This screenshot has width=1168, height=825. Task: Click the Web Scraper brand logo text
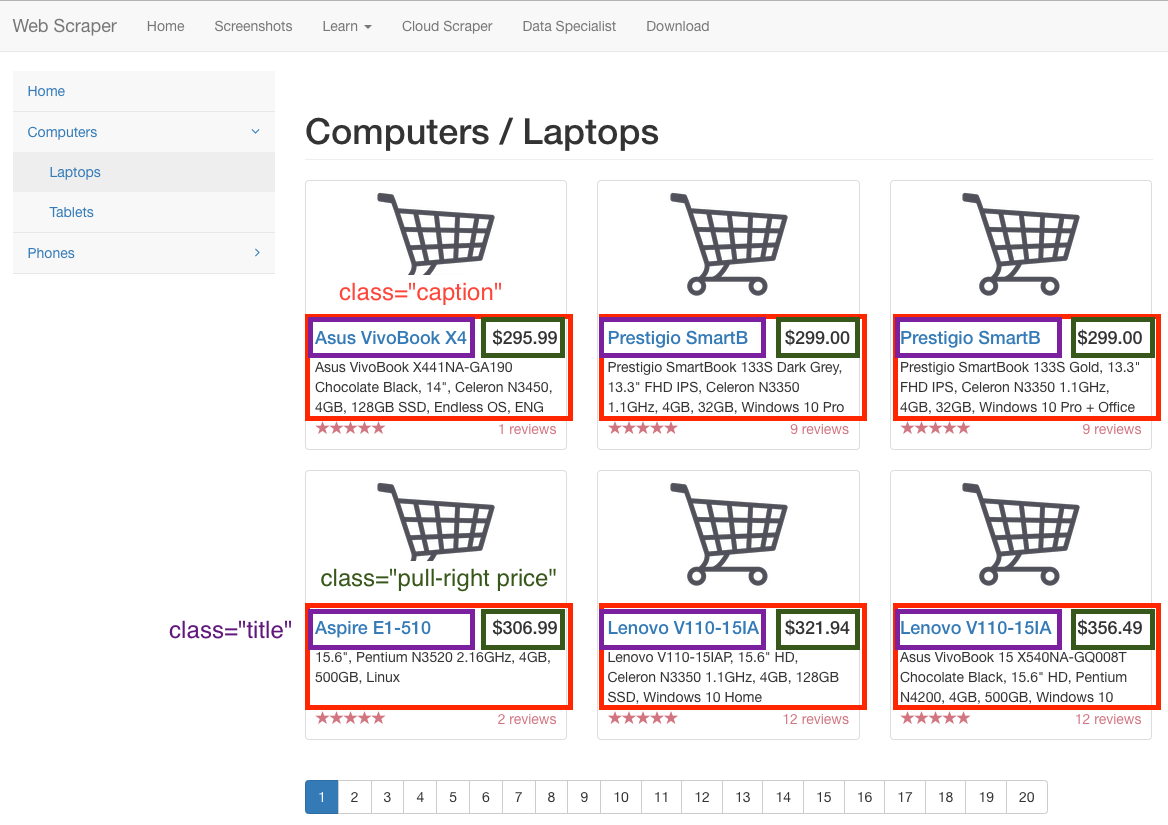pos(65,26)
